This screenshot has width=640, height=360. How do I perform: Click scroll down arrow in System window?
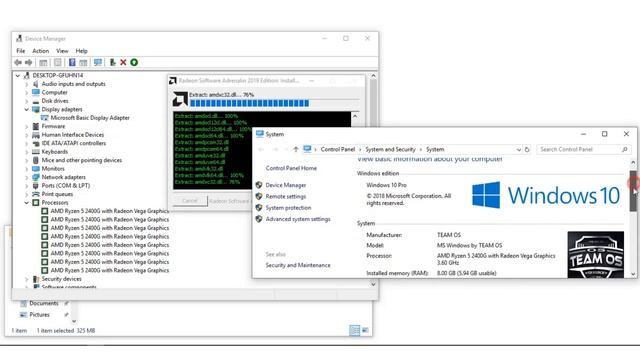coord(633,274)
